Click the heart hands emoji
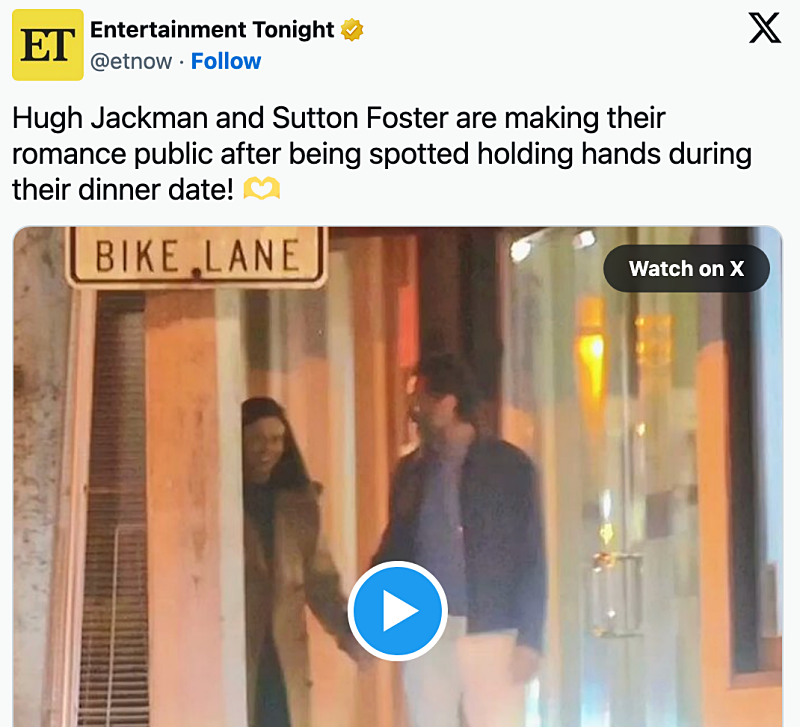This screenshot has height=727, width=800. [262, 189]
